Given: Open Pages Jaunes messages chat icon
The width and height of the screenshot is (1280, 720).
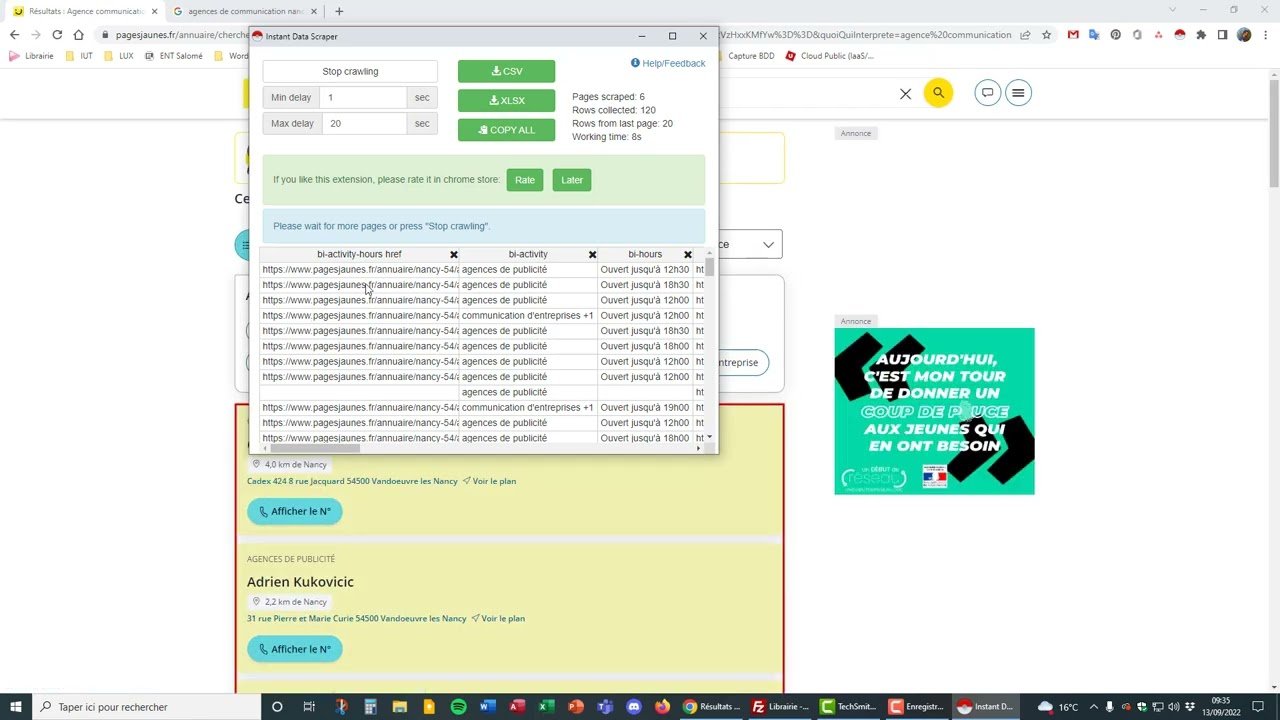Looking at the screenshot, I should [987, 93].
